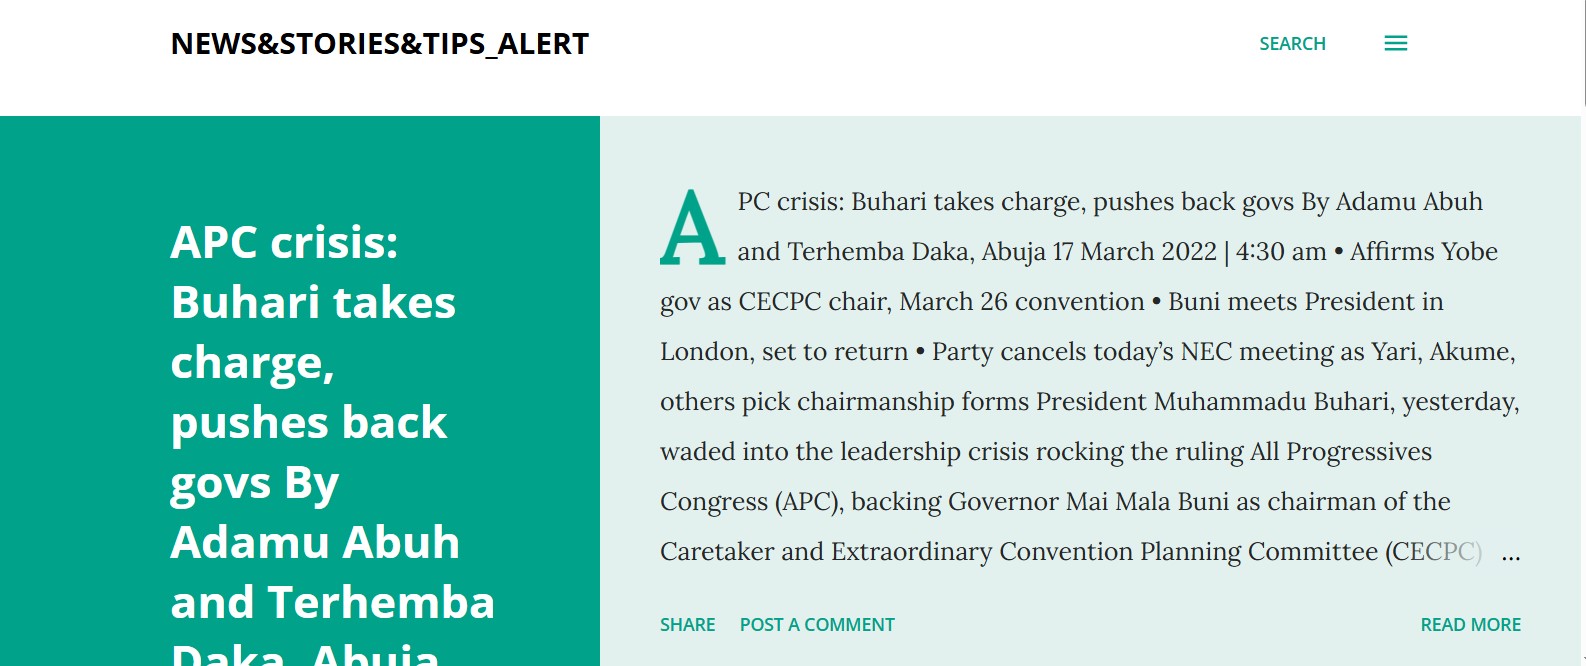
Task: Click the snippet line starting 'Congress (APC)'
Action: (1055, 502)
